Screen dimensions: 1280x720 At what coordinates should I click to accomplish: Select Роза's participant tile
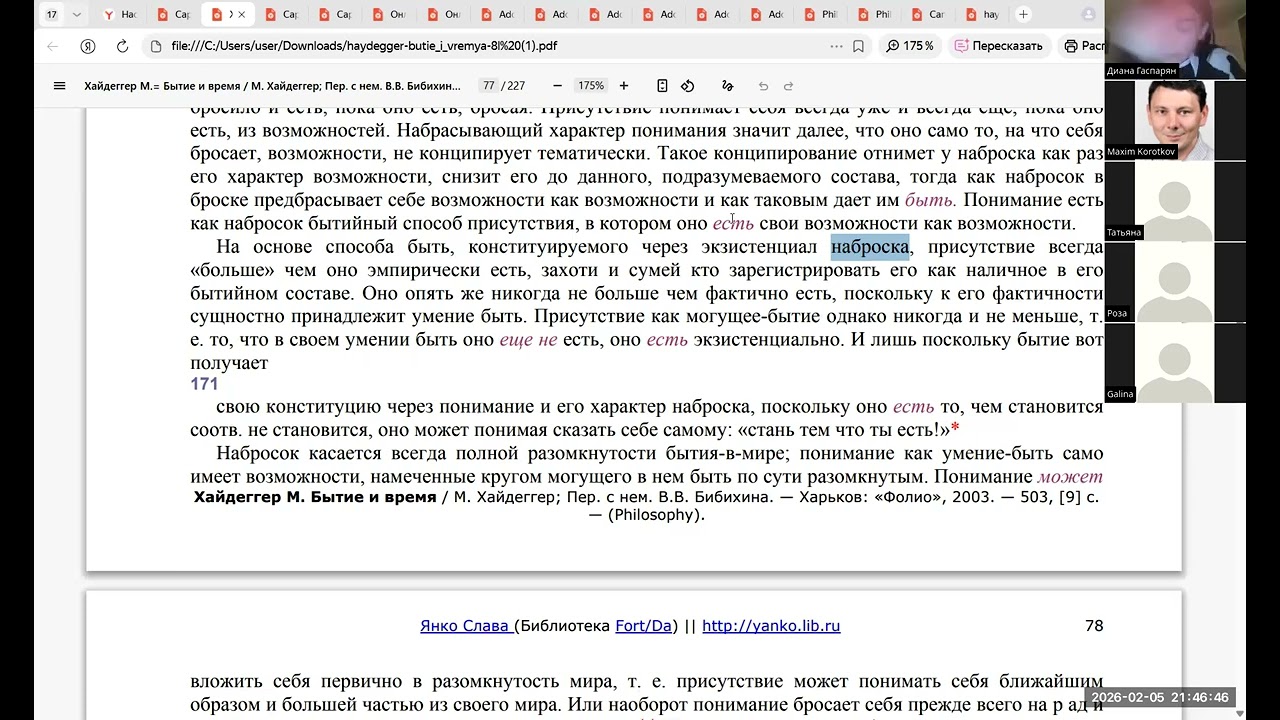tap(1175, 282)
